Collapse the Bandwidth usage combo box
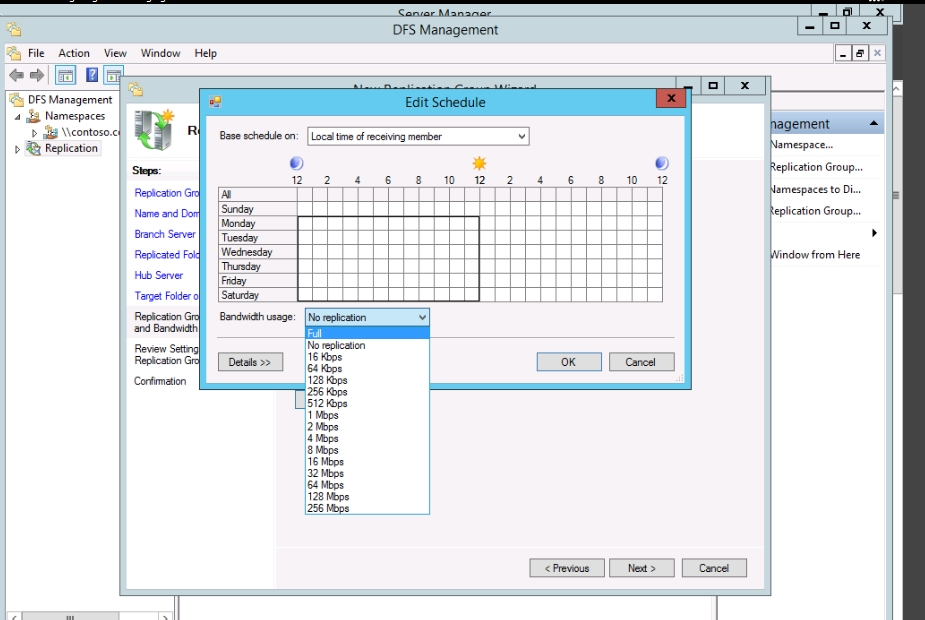This screenshot has width=925, height=620. (422, 317)
